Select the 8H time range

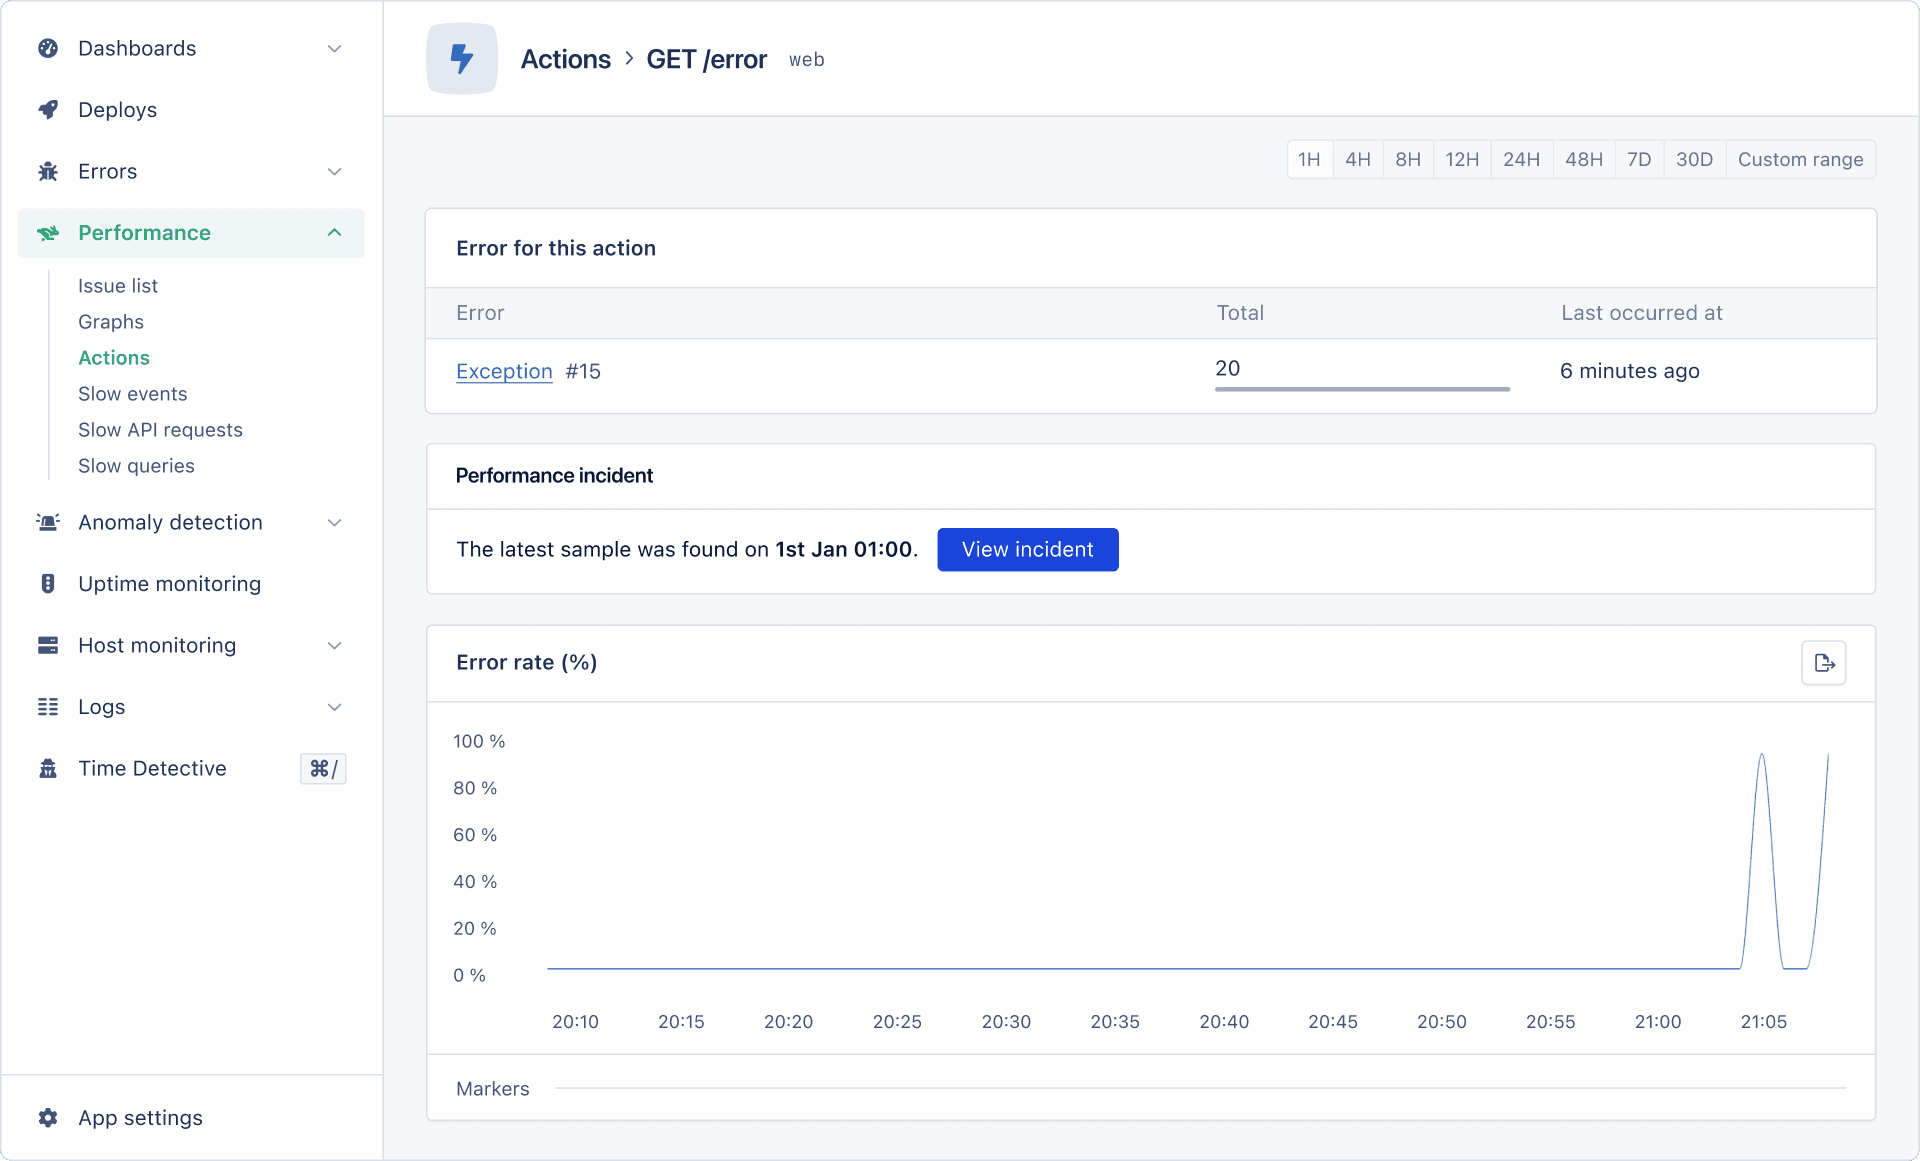1408,159
